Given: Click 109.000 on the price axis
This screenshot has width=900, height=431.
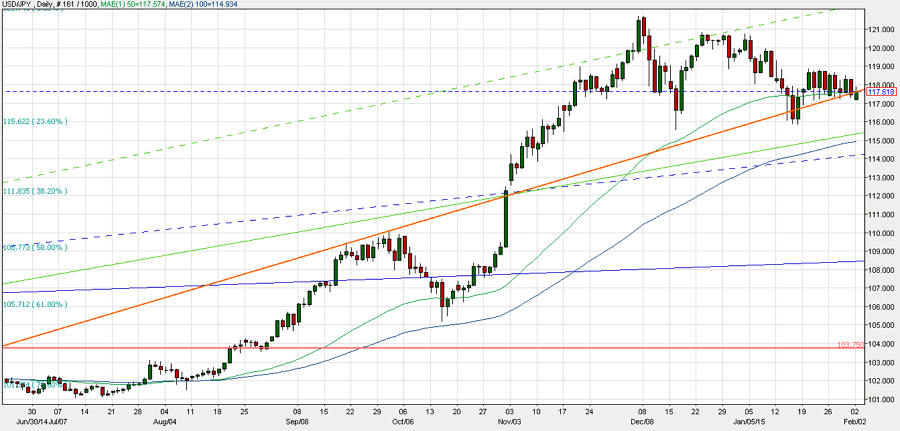Looking at the screenshot, I should pyautogui.click(x=882, y=251).
